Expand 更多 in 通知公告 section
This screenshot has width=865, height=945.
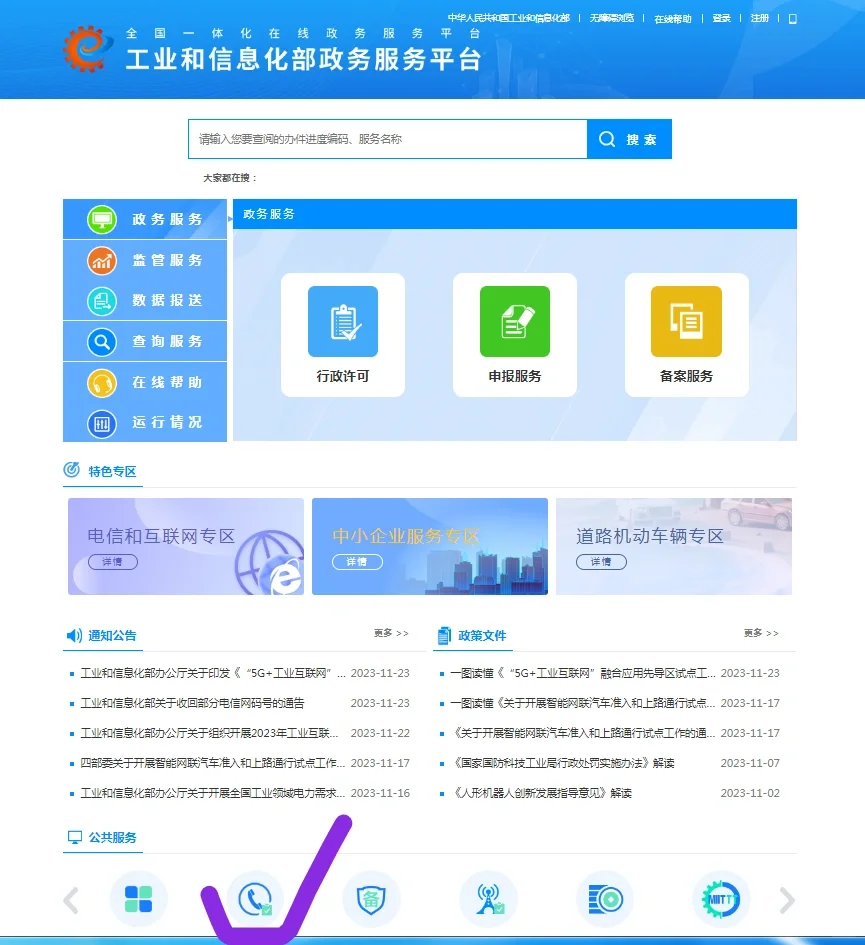(x=391, y=633)
